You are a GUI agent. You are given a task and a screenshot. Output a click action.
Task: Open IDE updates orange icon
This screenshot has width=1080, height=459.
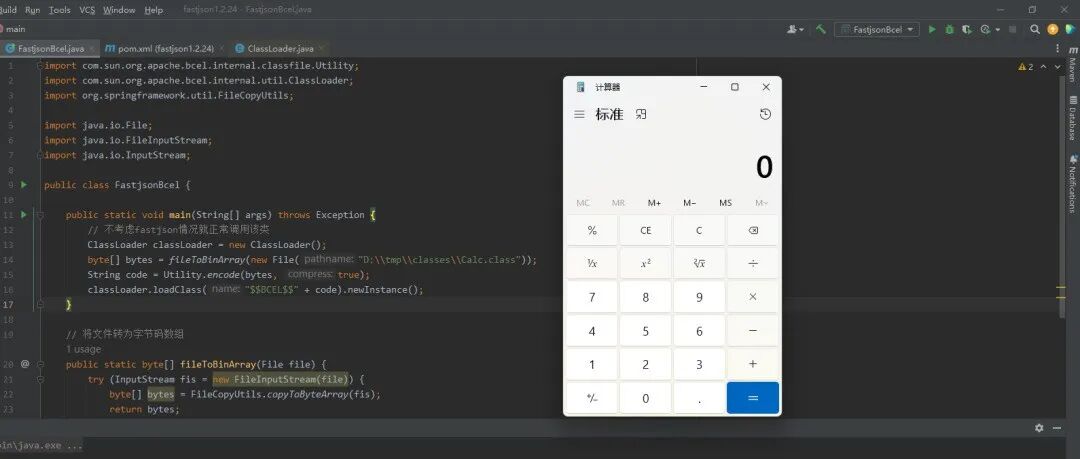pyautogui.click(x=1052, y=30)
